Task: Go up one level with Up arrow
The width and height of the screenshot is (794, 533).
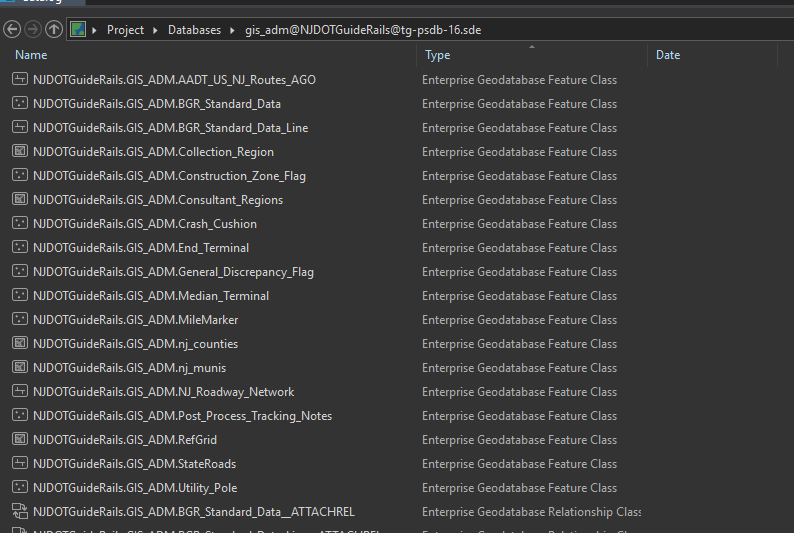Action: pyautogui.click(x=54, y=29)
